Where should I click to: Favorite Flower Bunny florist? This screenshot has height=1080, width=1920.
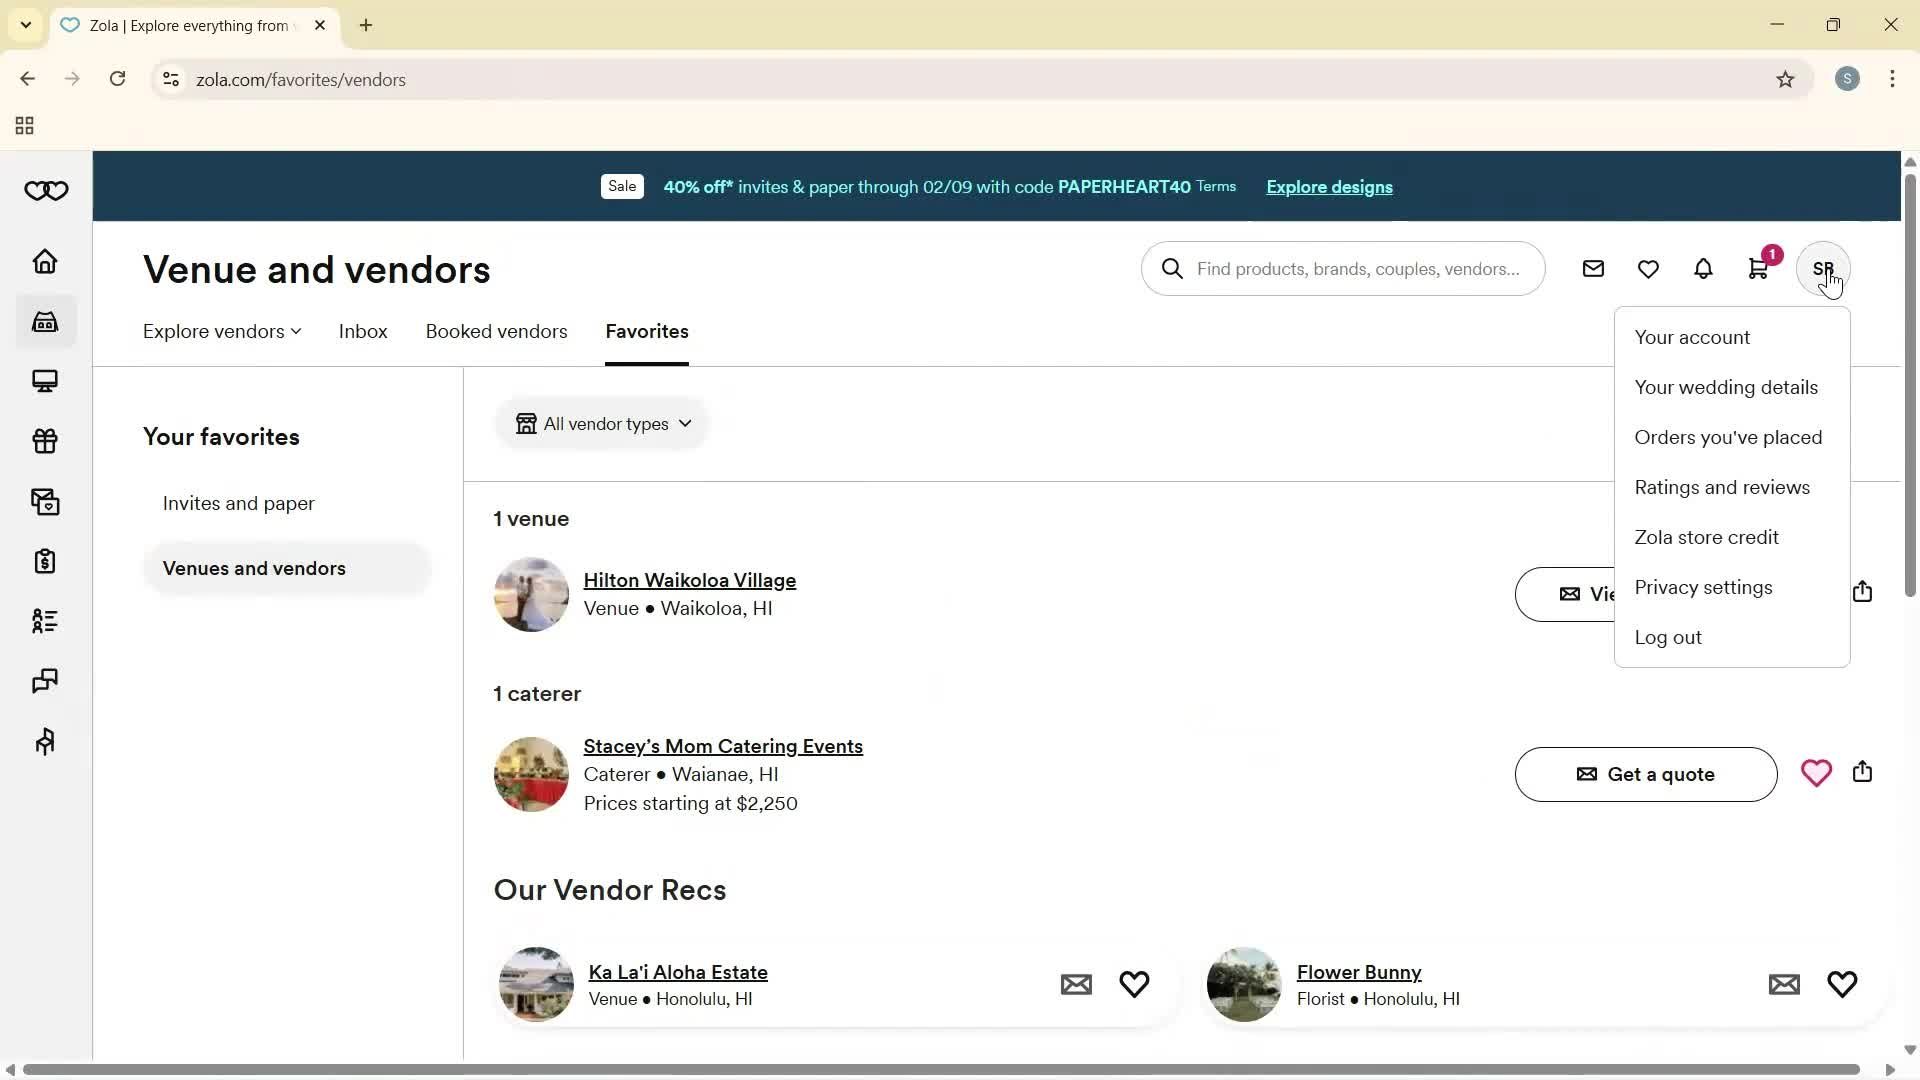tap(1841, 984)
